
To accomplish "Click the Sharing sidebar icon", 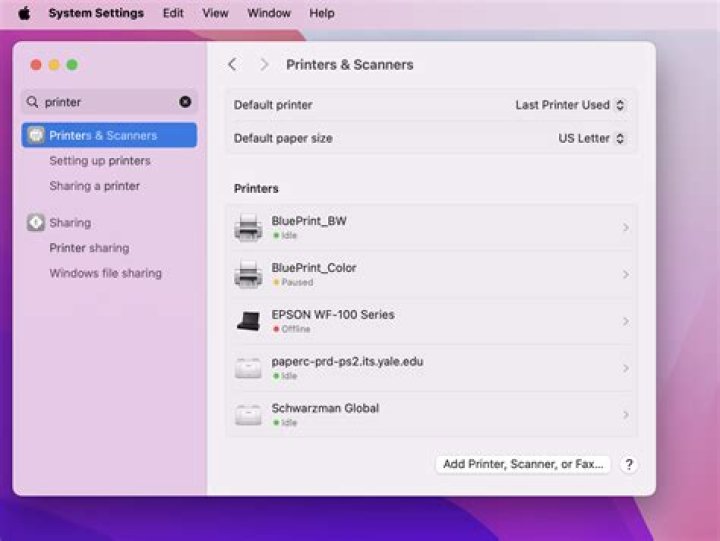I will coord(36,222).
